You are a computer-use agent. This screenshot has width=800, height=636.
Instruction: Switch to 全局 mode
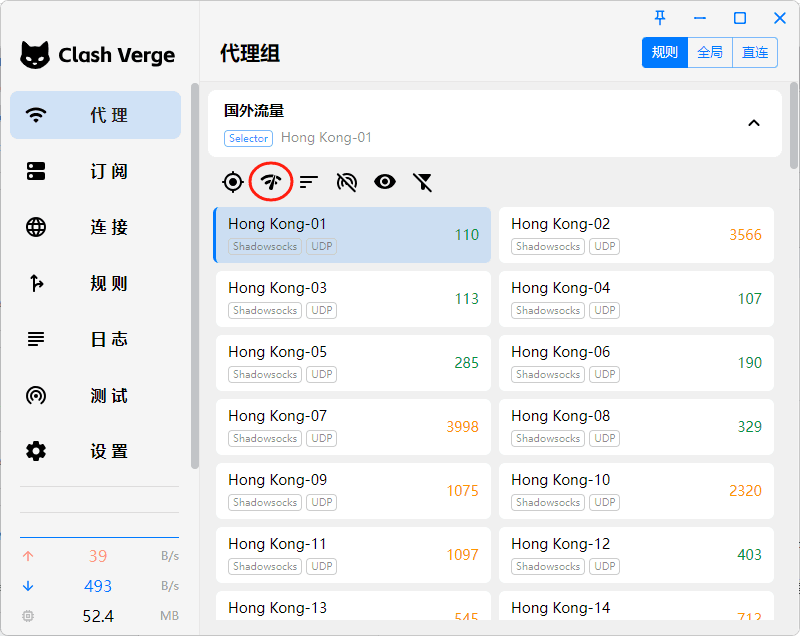(710, 53)
